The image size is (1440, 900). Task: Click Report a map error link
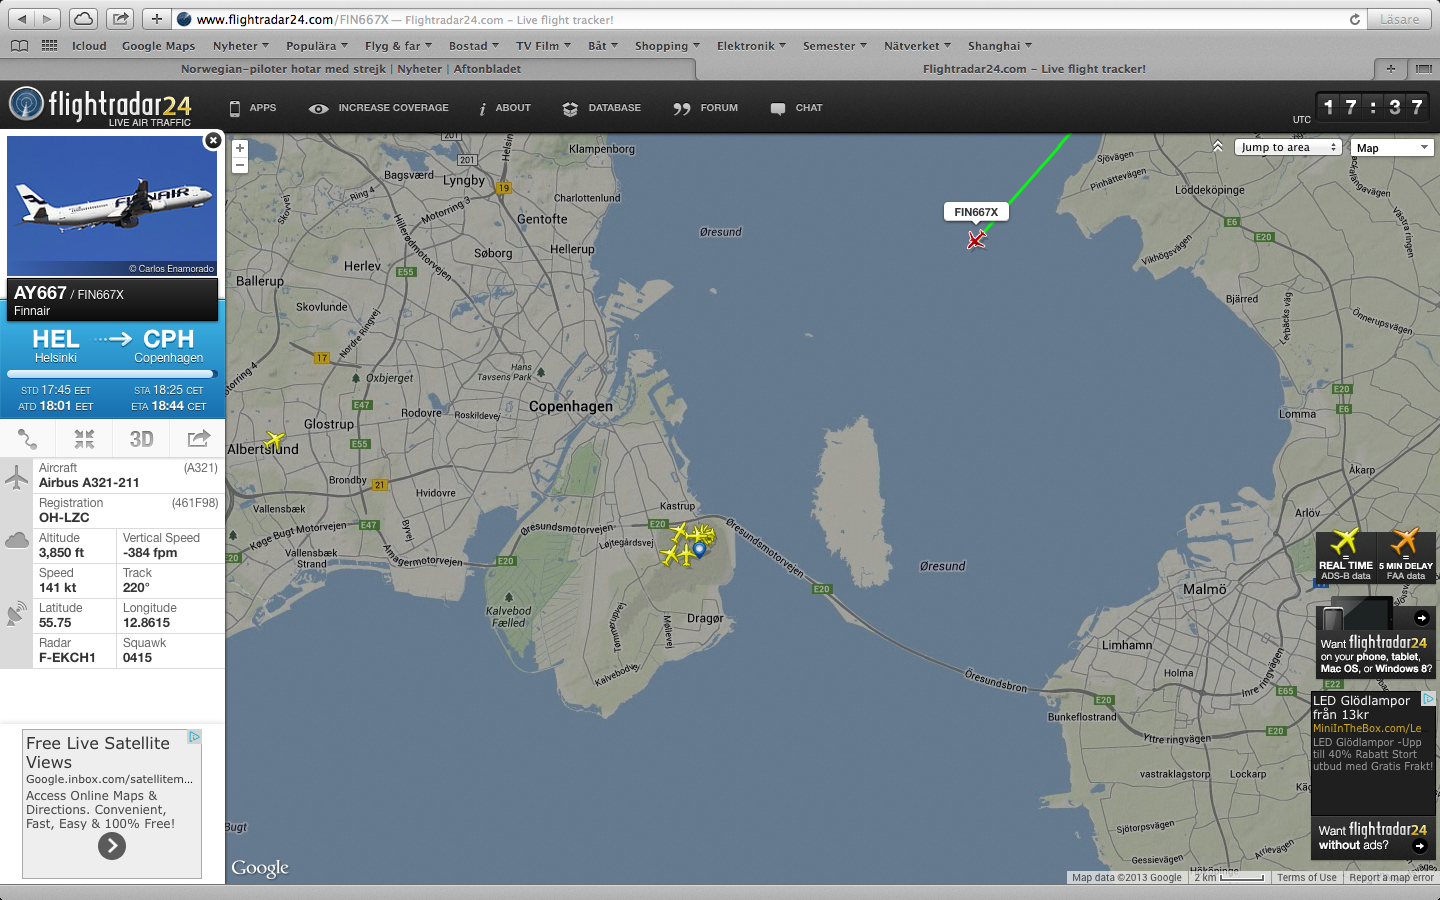(1391, 877)
